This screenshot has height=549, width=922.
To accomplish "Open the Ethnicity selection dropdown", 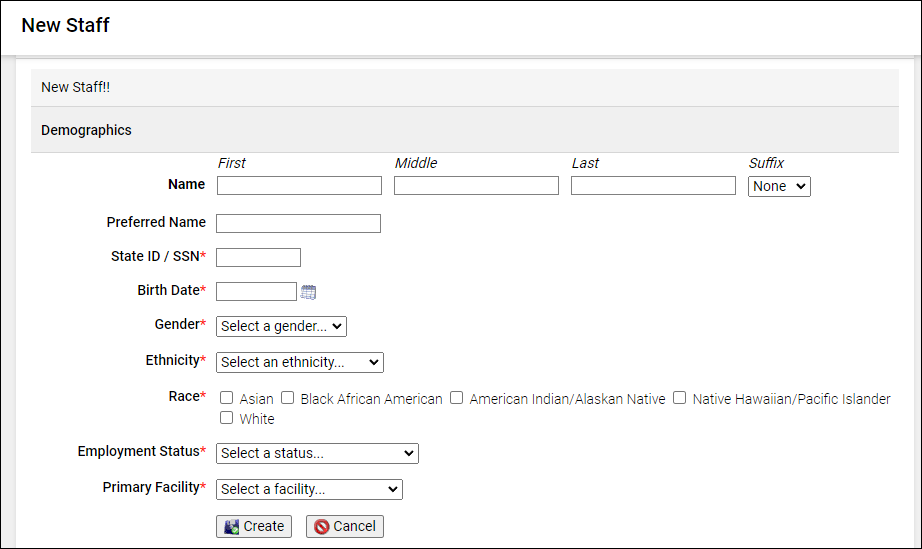I will tap(299, 362).
